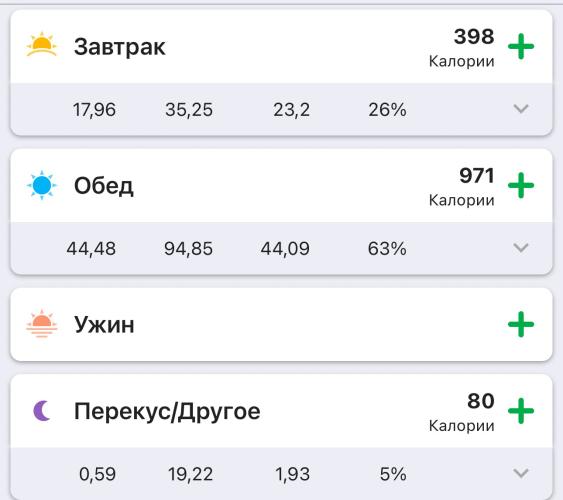Tap the sunset icon next to Ужин
The height and width of the screenshot is (500, 563).
pyautogui.click(x=42, y=323)
